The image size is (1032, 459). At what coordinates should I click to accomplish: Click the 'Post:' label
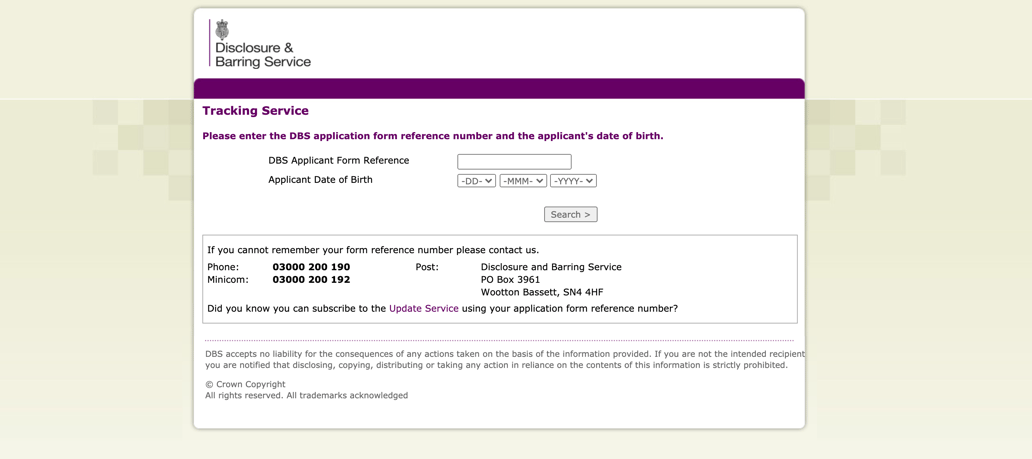[x=427, y=267]
